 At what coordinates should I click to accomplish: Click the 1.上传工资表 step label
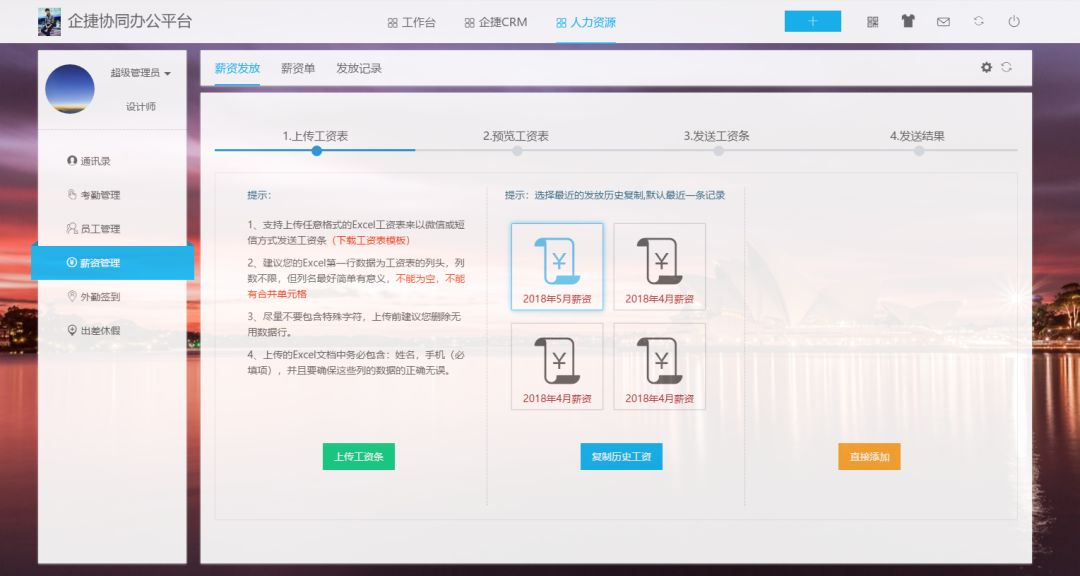[315, 136]
